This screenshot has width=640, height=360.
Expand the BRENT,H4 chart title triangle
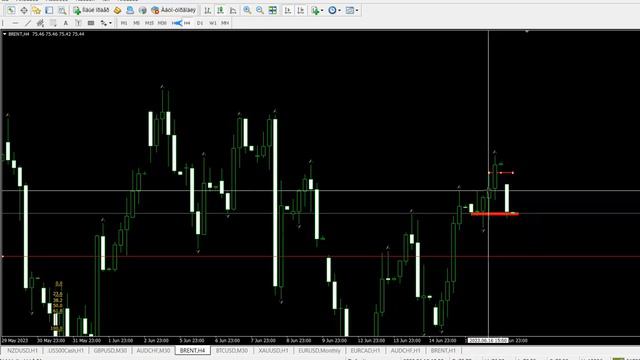[x=4, y=34]
